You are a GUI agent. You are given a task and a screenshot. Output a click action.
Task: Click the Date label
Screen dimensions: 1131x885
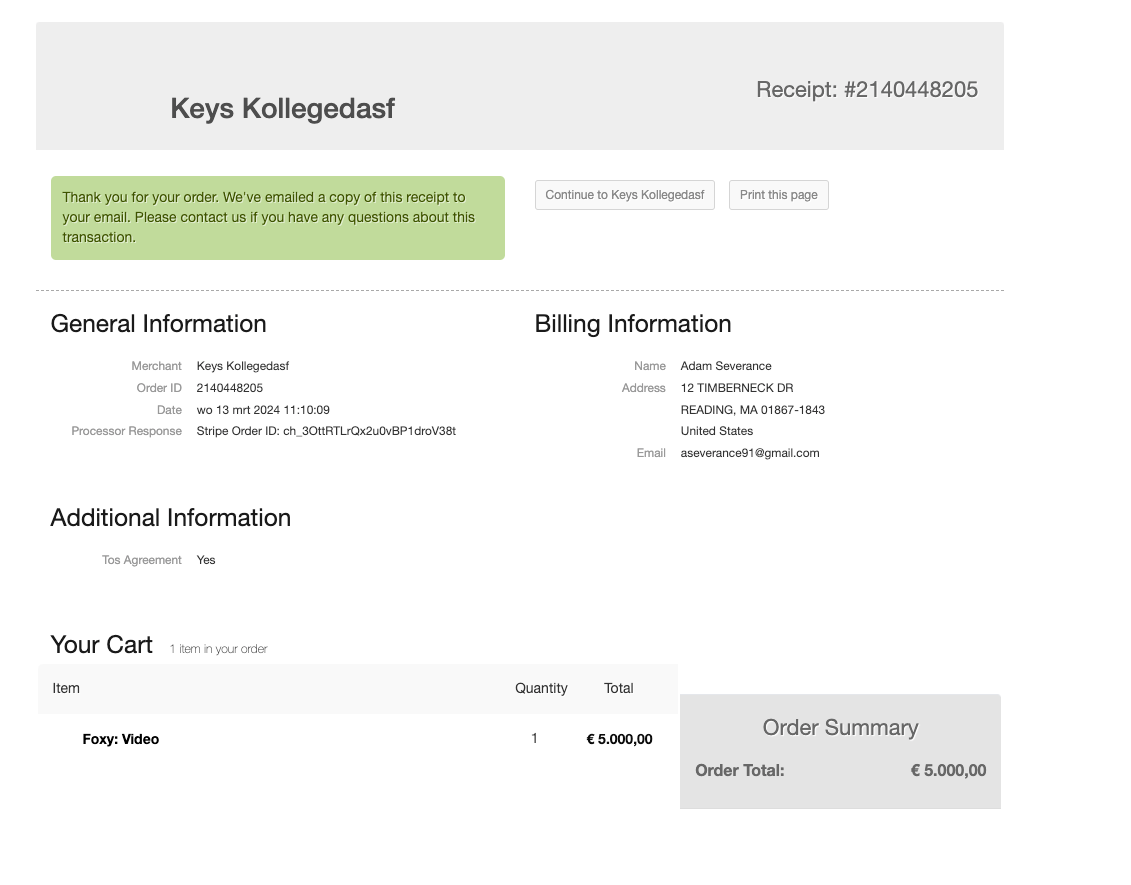pyautogui.click(x=170, y=410)
